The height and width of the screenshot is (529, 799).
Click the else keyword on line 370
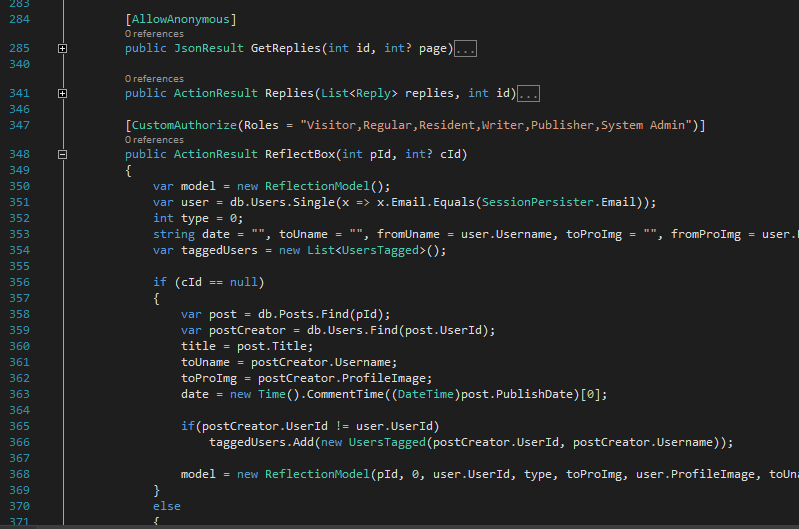coord(167,507)
